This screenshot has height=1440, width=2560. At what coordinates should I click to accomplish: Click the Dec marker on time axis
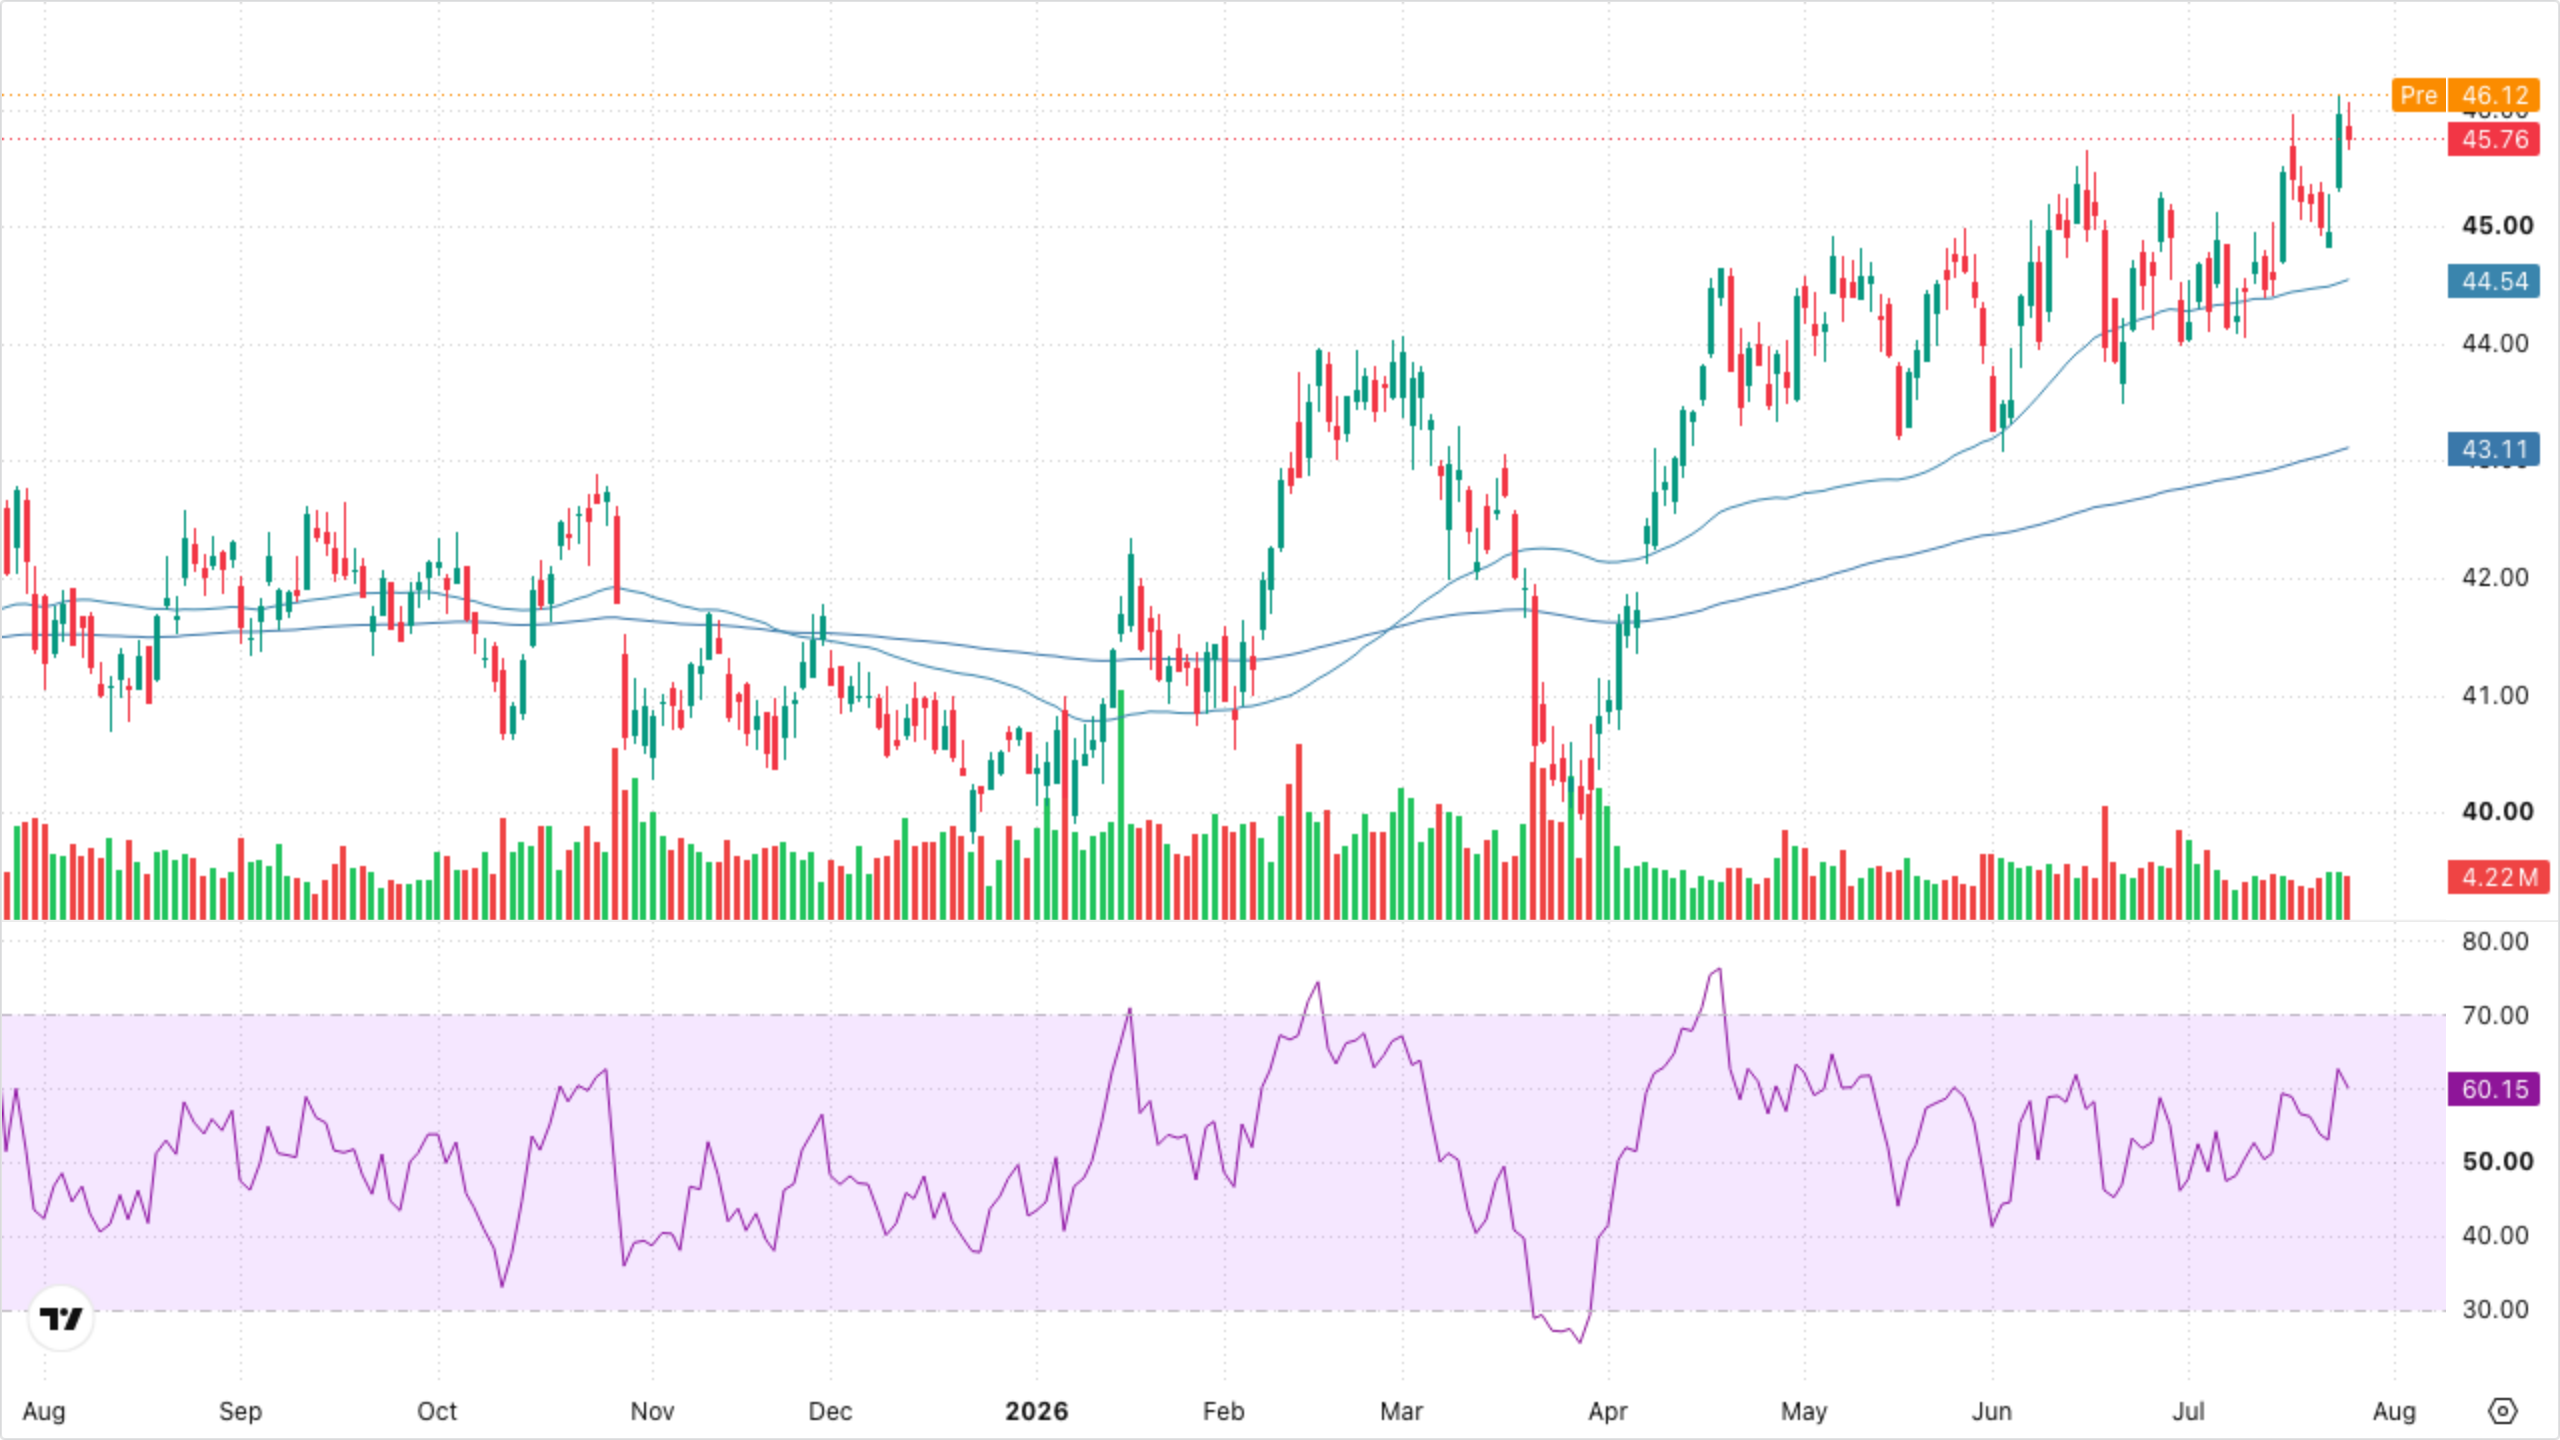tap(830, 1411)
